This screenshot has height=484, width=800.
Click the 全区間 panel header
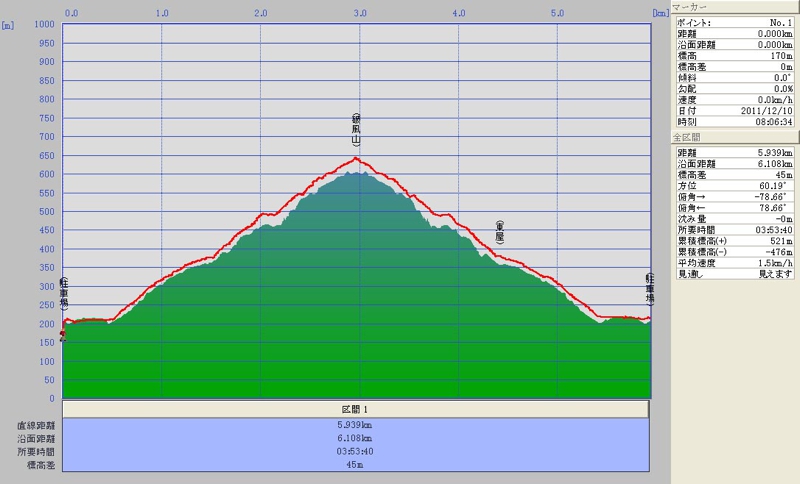734,136
